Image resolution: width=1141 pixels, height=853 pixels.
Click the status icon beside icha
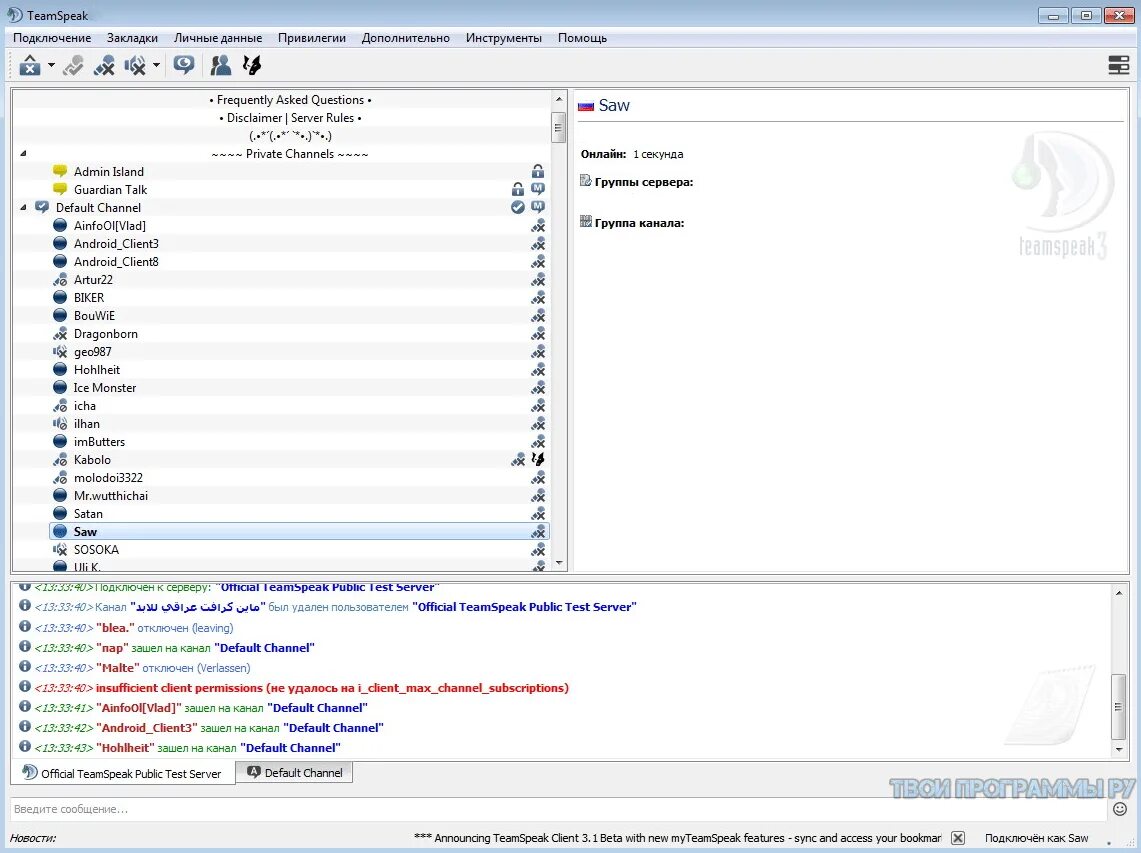tap(60, 405)
